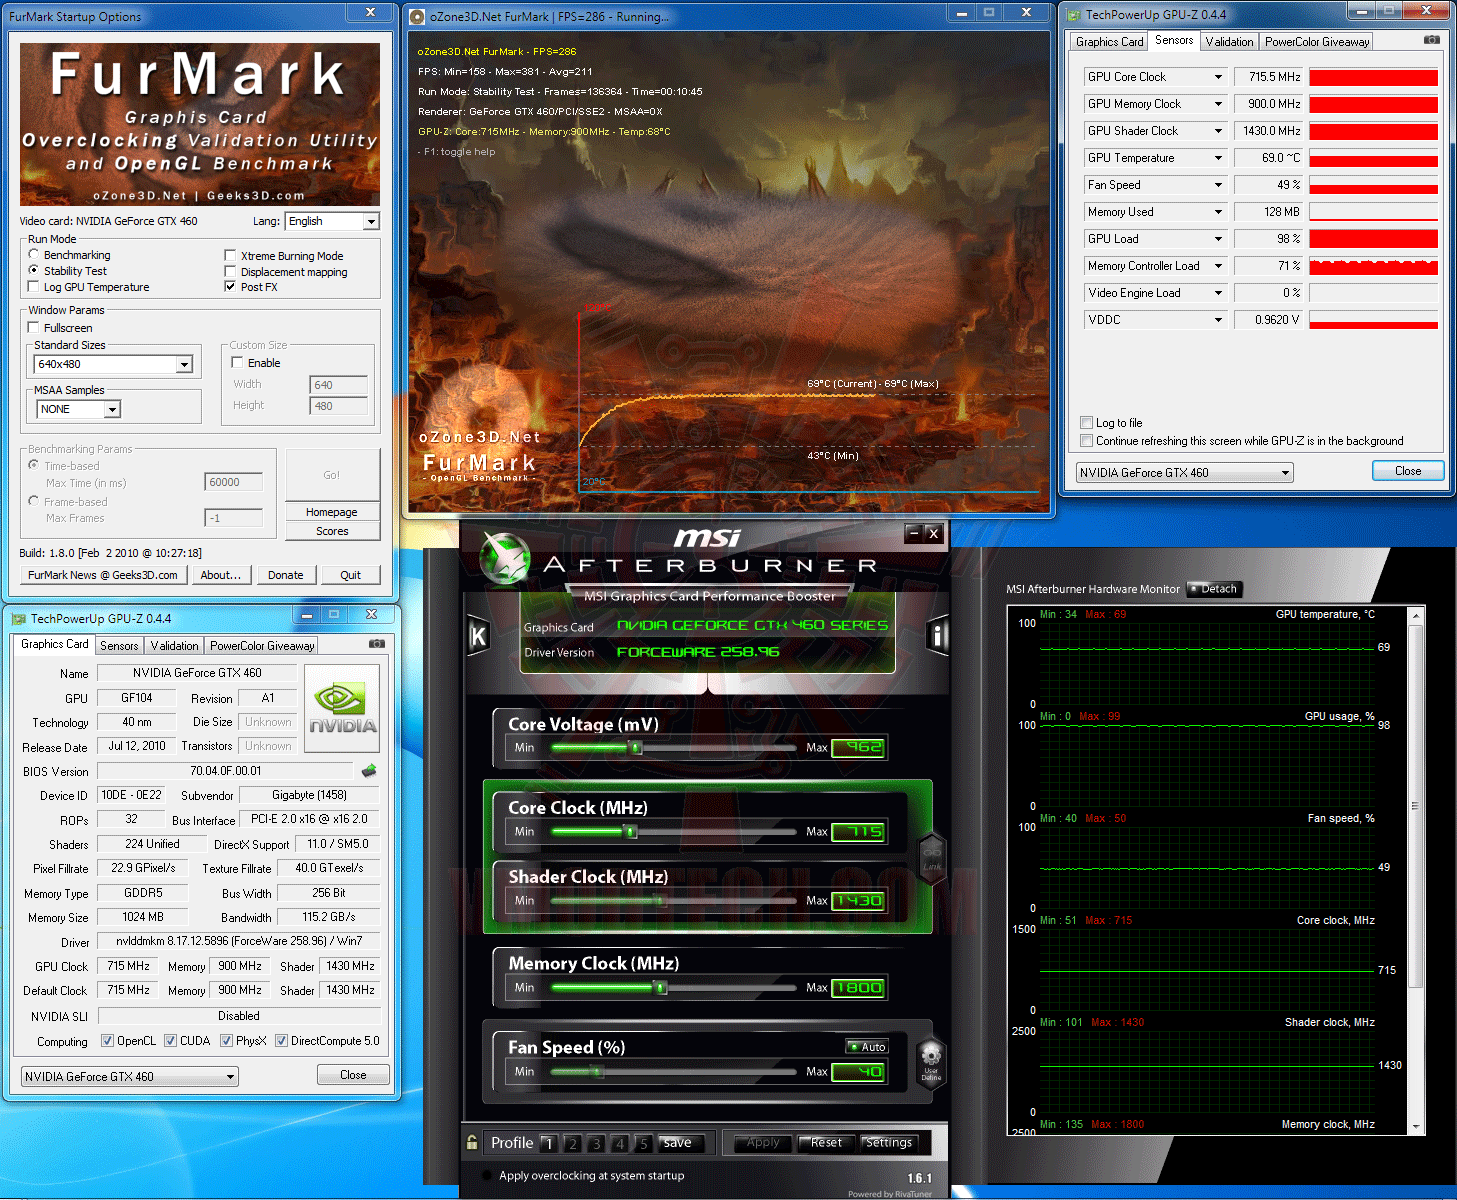Toggle Apply overclocking at system startup
This screenshot has height=1200, width=1457.
(487, 1176)
